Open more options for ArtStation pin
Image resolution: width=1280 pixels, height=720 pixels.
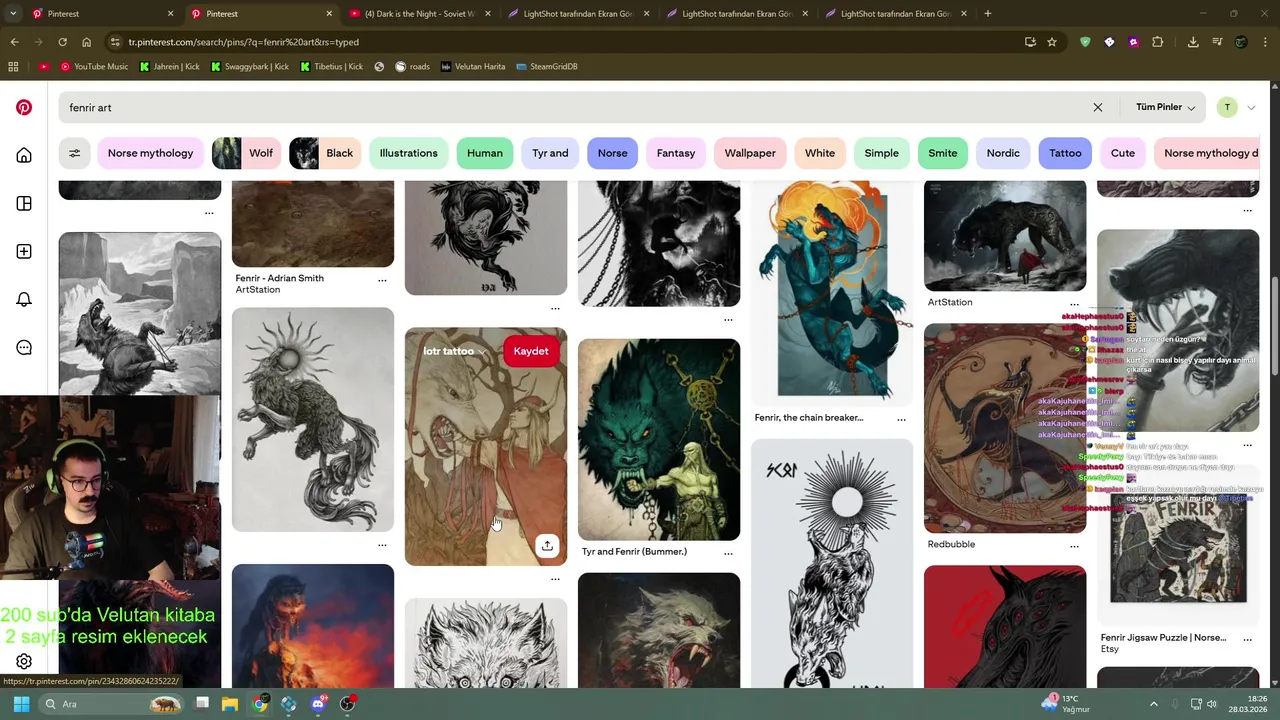coord(1074,304)
